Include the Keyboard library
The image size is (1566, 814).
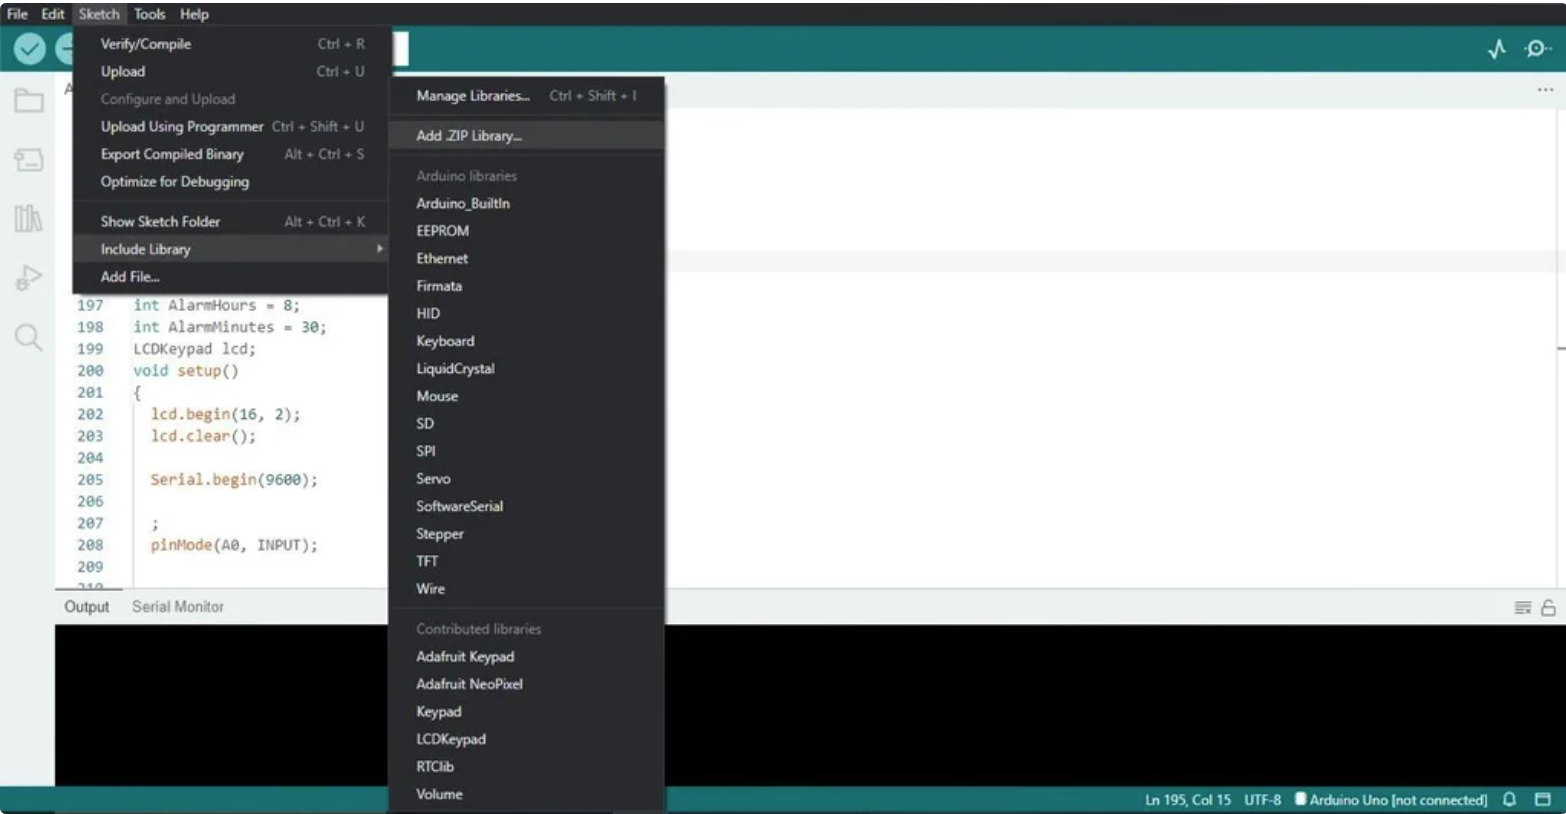pyautogui.click(x=526, y=341)
